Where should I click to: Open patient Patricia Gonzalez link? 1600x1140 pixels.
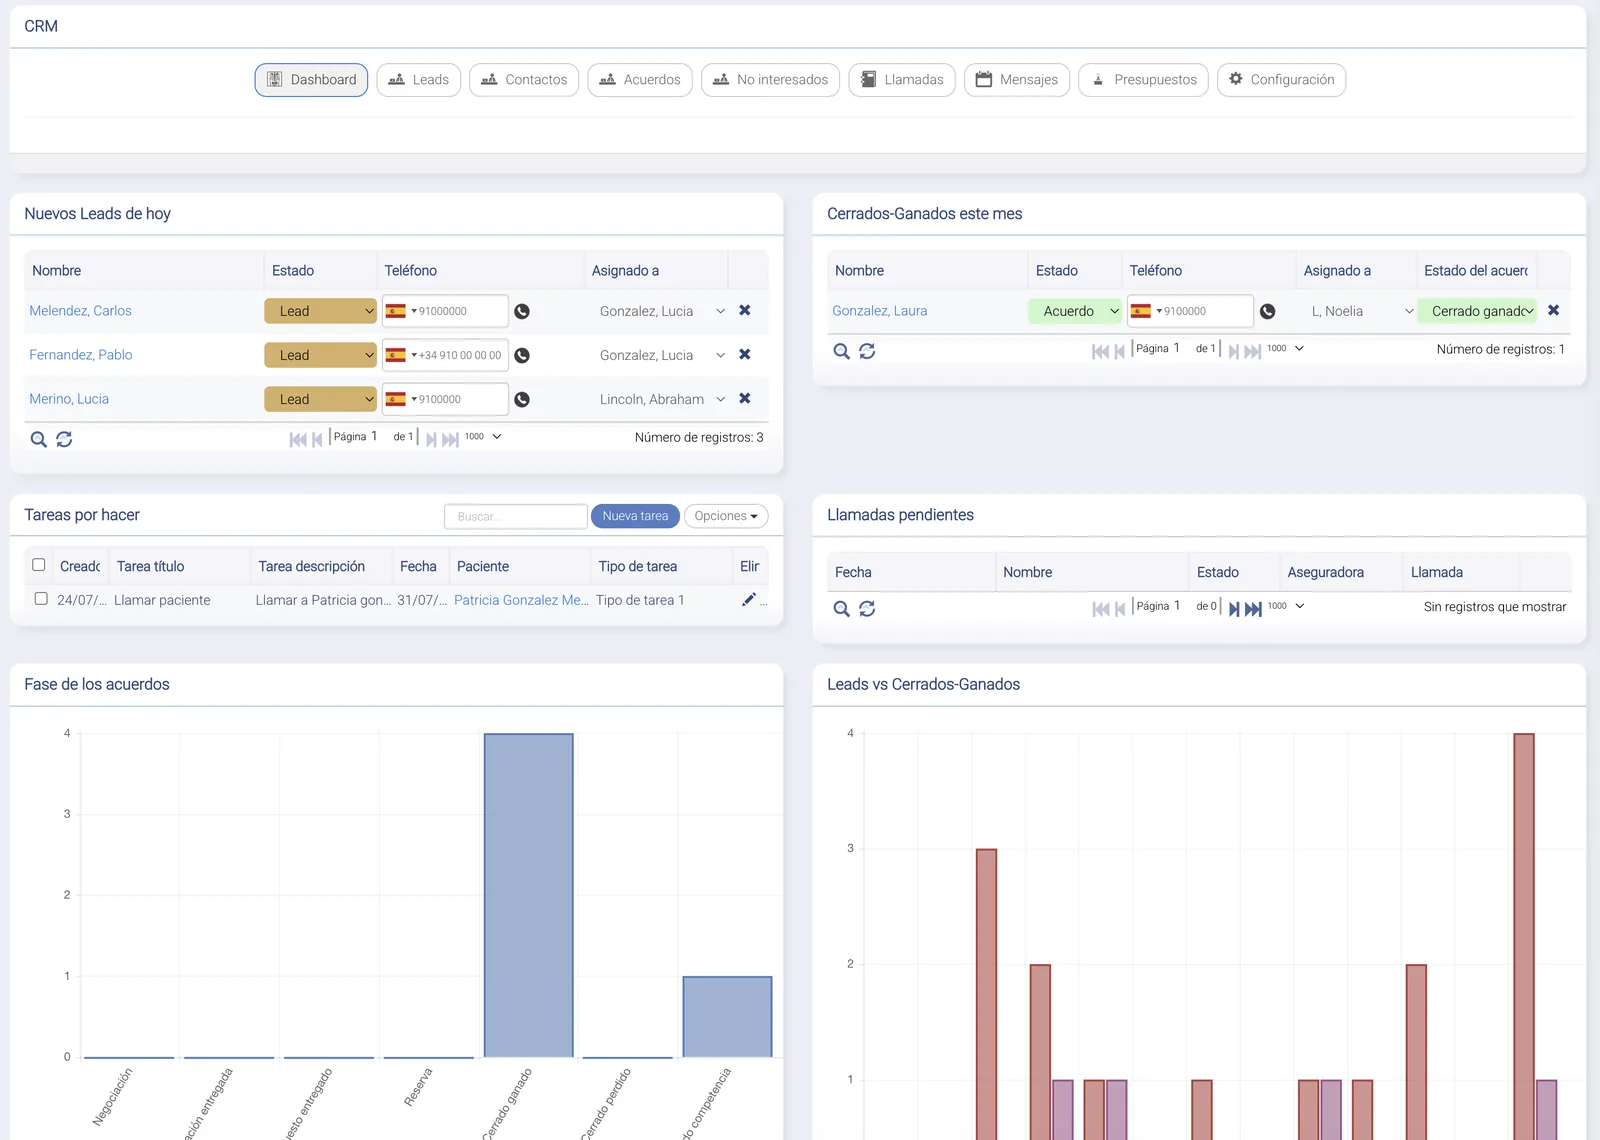pos(521,600)
